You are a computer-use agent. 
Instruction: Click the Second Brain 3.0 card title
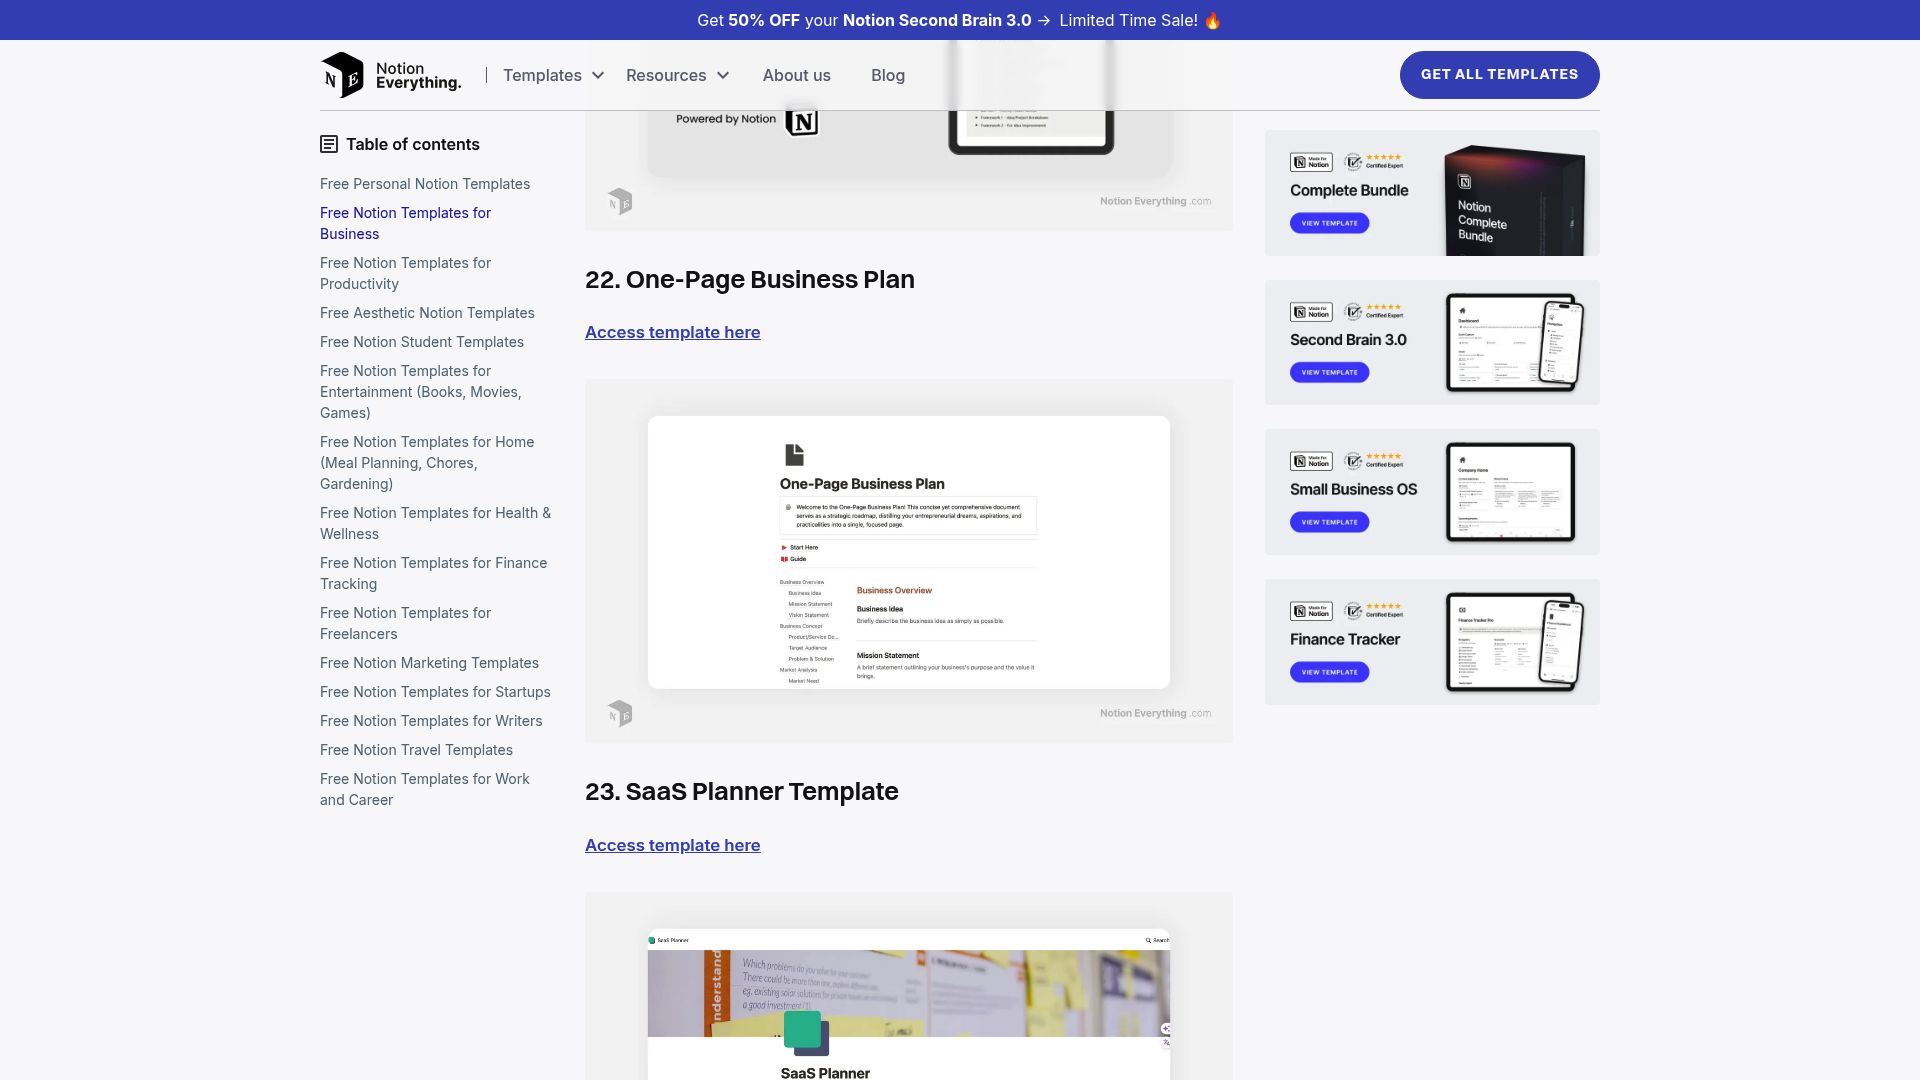coord(1348,340)
